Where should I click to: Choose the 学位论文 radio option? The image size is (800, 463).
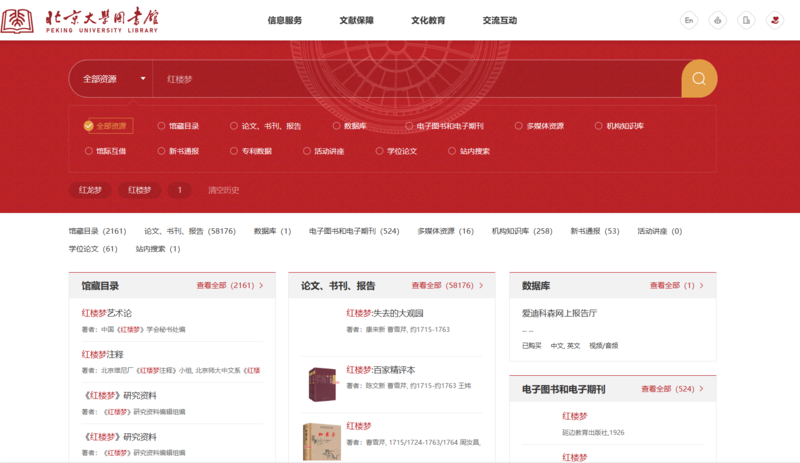(380, 151)
